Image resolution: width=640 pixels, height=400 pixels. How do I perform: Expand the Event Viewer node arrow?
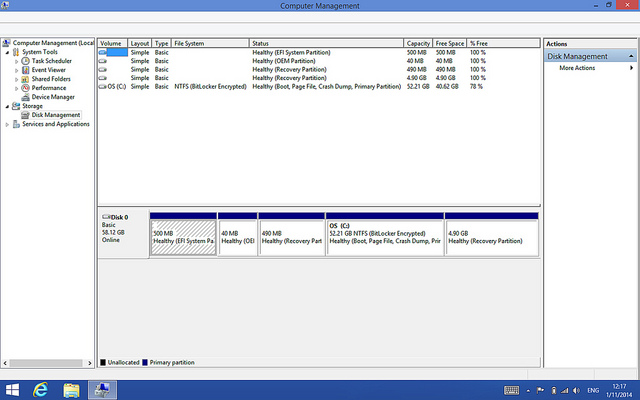pyautogui.click(x=16, y=70)
